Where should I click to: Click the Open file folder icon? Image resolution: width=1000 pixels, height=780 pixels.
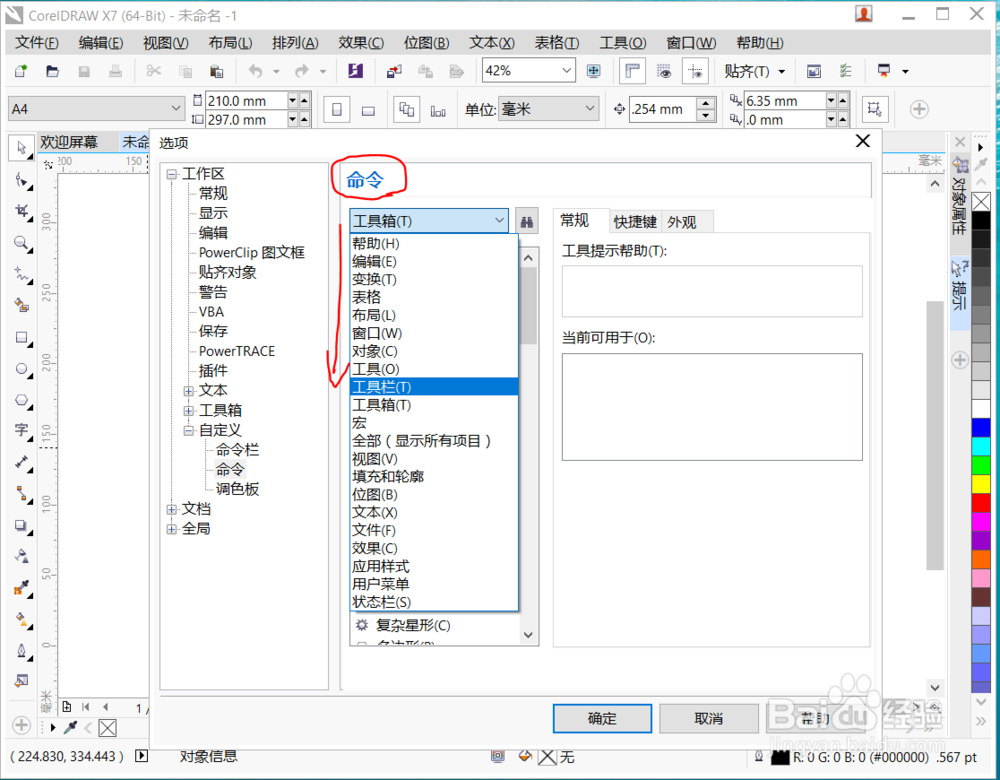click(52, 71)
